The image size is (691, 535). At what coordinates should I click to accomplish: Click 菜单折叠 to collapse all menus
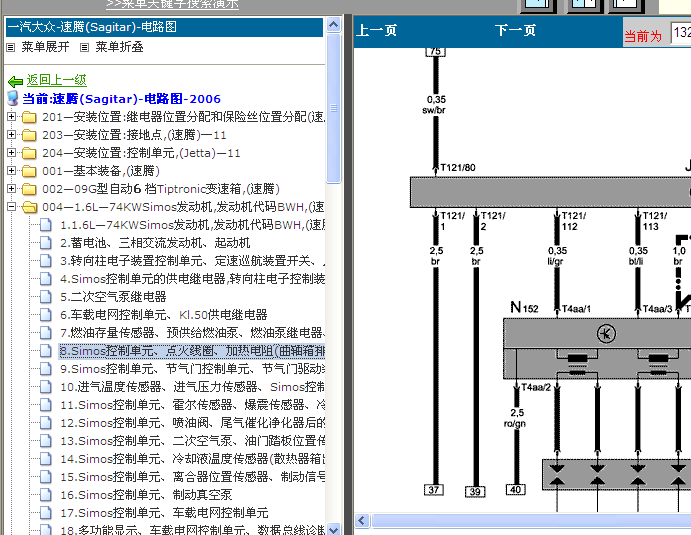[119, 47]
